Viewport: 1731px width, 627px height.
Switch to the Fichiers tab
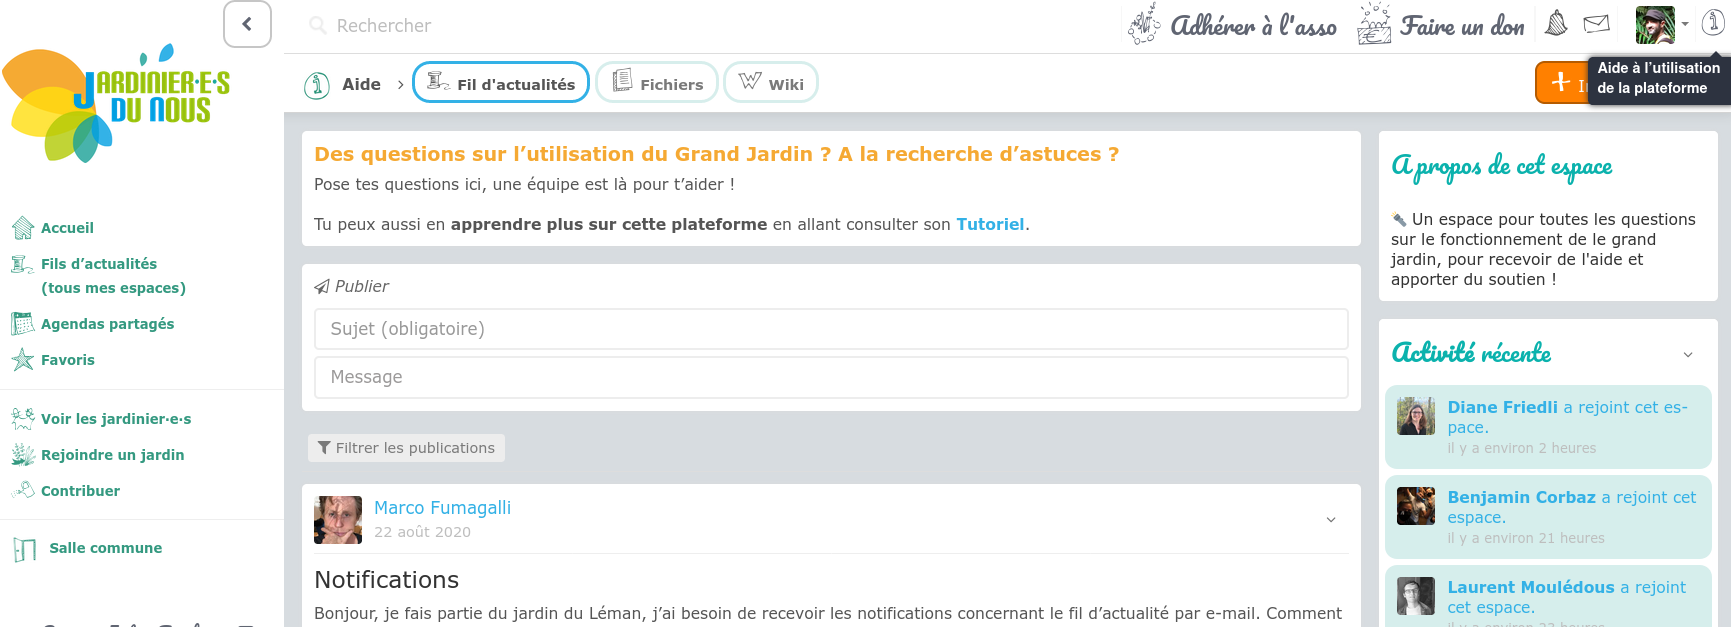657,83
